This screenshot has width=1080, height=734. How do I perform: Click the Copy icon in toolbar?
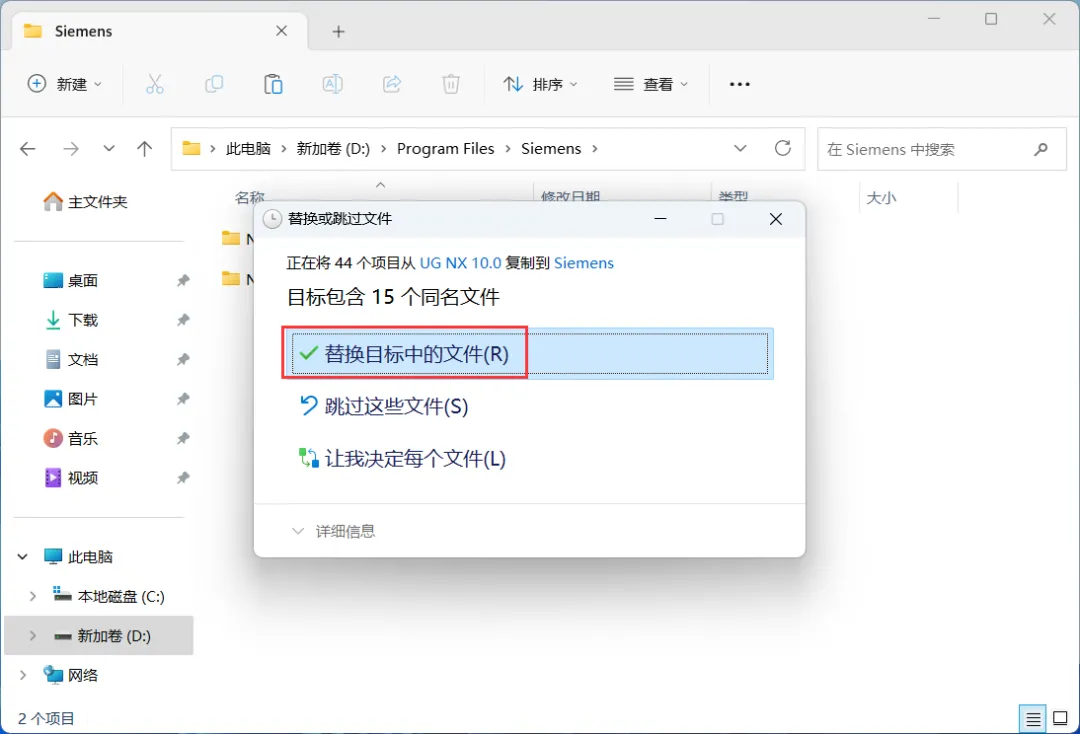point(214,84)
